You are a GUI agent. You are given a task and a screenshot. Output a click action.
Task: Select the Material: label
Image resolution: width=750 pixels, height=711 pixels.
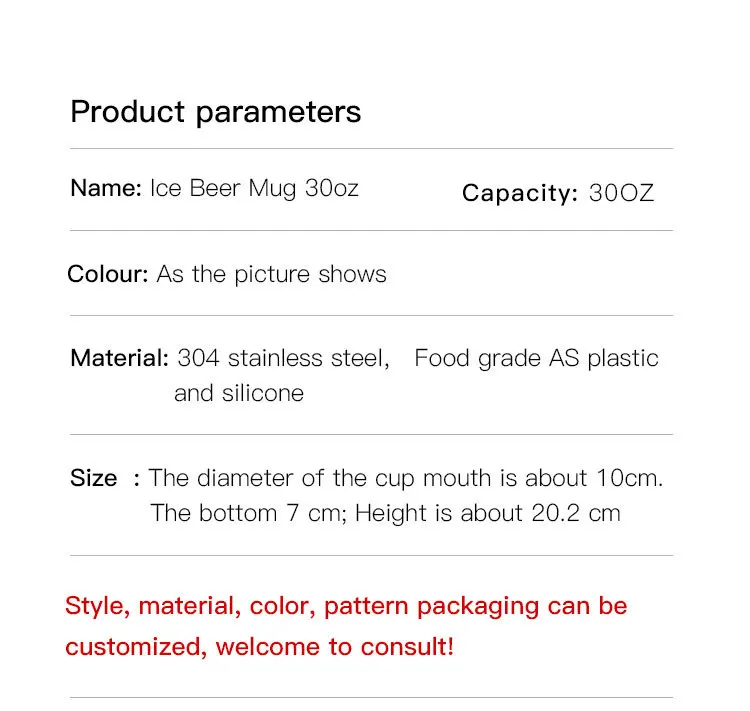click(x=119, y=358)
